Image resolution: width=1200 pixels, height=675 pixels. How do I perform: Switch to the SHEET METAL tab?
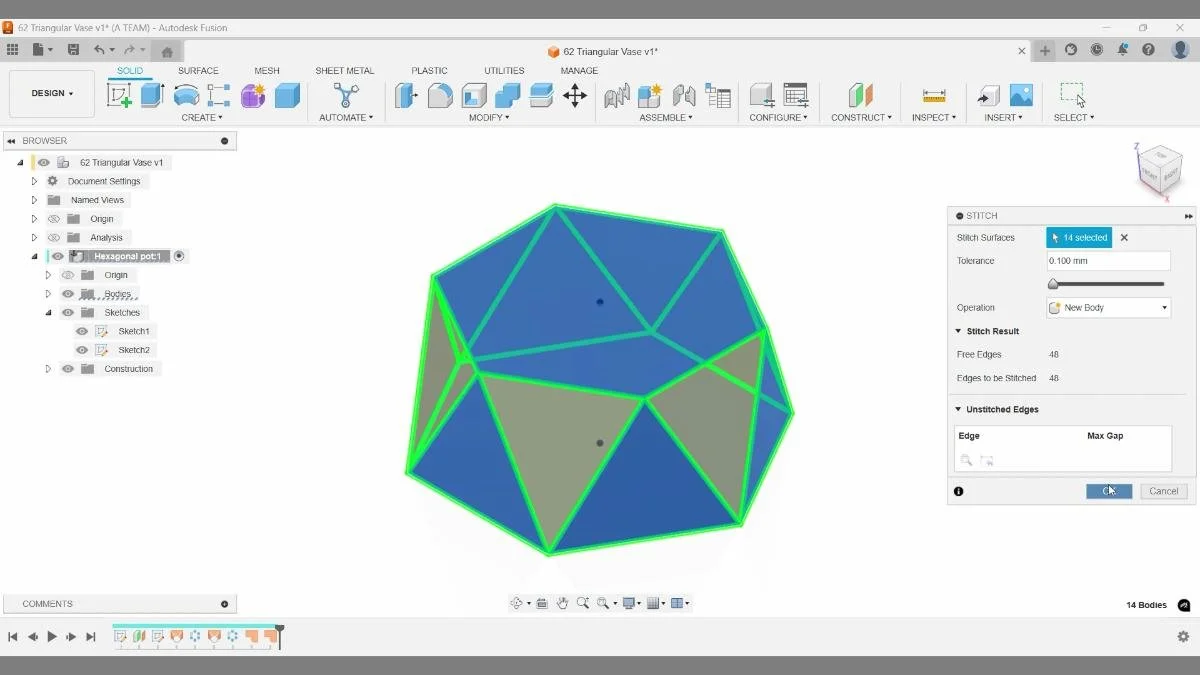345,71
